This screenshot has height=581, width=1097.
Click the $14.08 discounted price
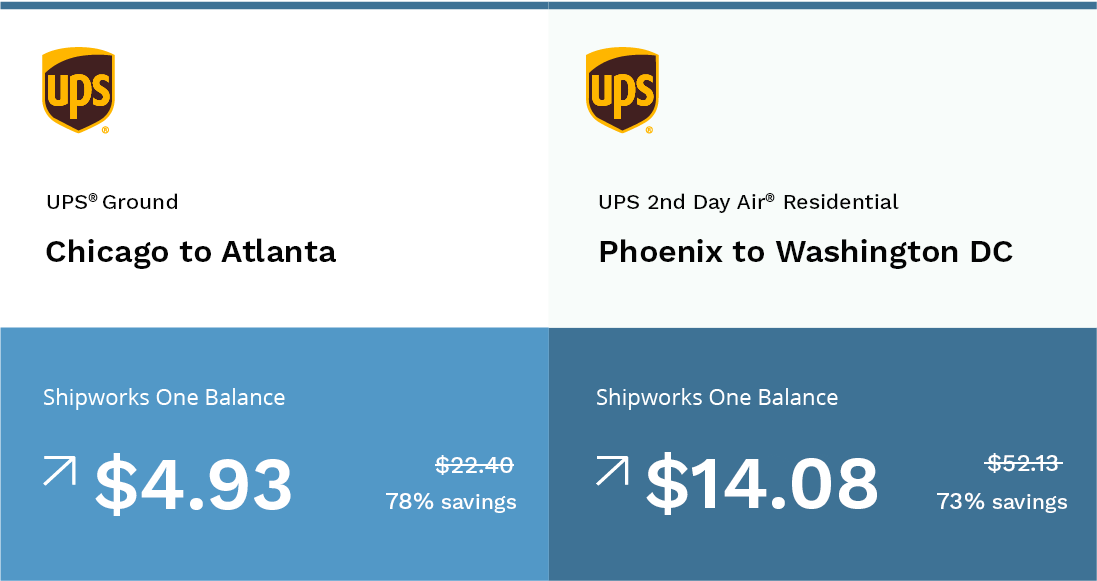761,482
